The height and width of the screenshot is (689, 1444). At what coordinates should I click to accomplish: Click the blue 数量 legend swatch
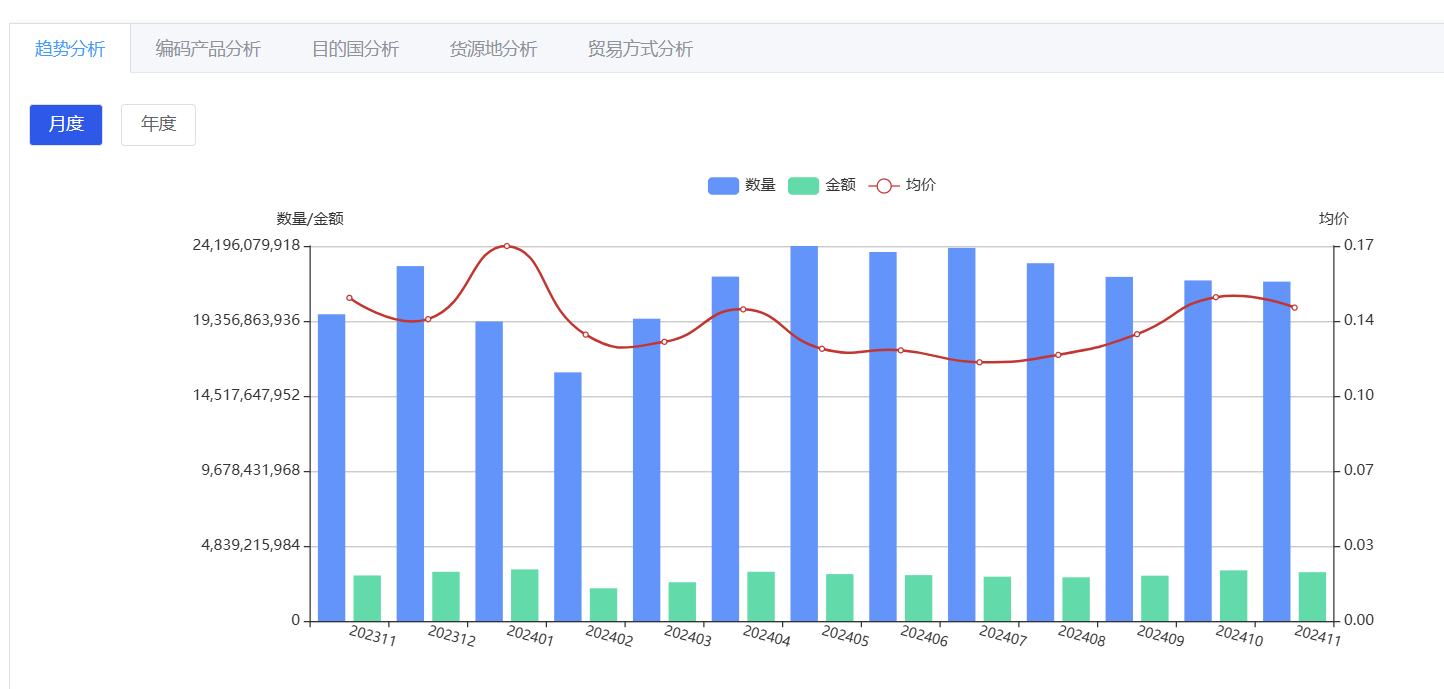[x=723, y=185]
